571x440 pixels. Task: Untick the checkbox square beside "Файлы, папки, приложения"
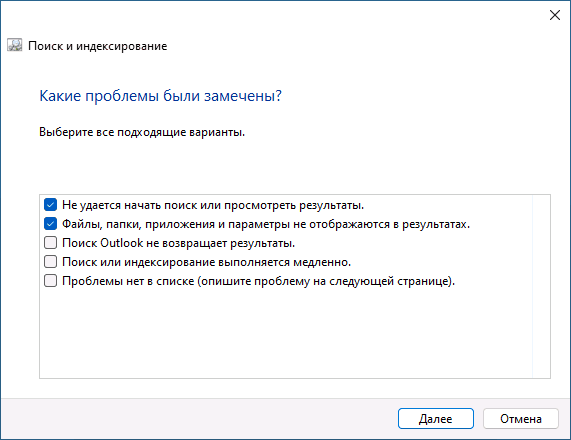coord(50,224)
